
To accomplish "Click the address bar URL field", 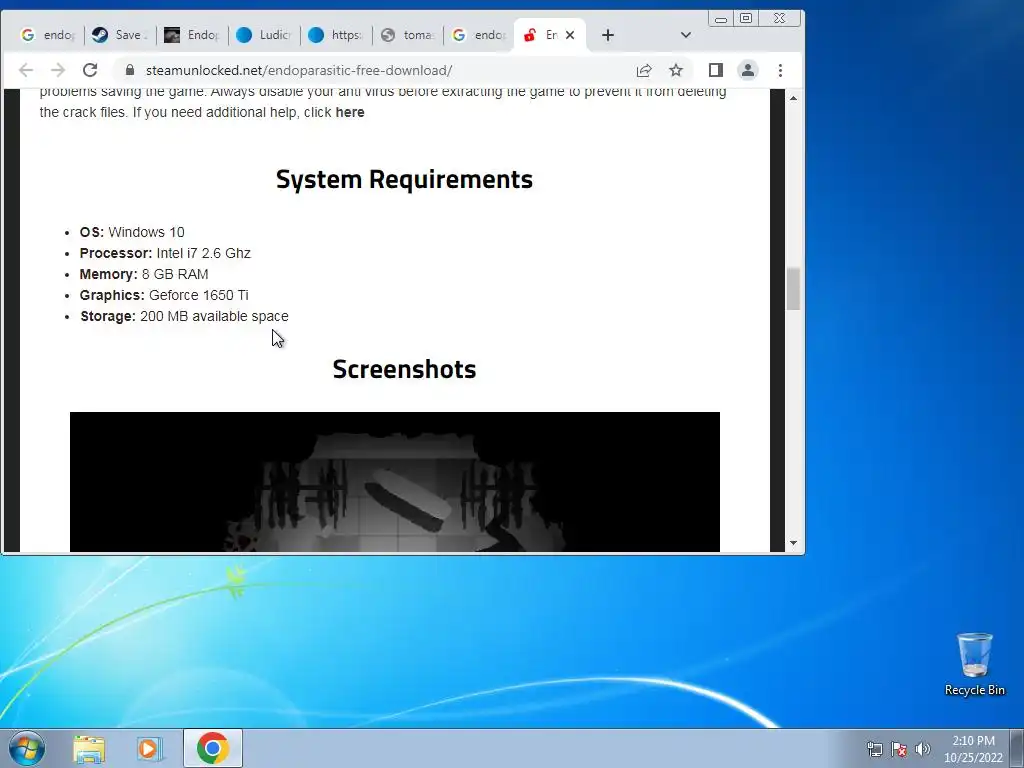I will click(x=379, y=71).
